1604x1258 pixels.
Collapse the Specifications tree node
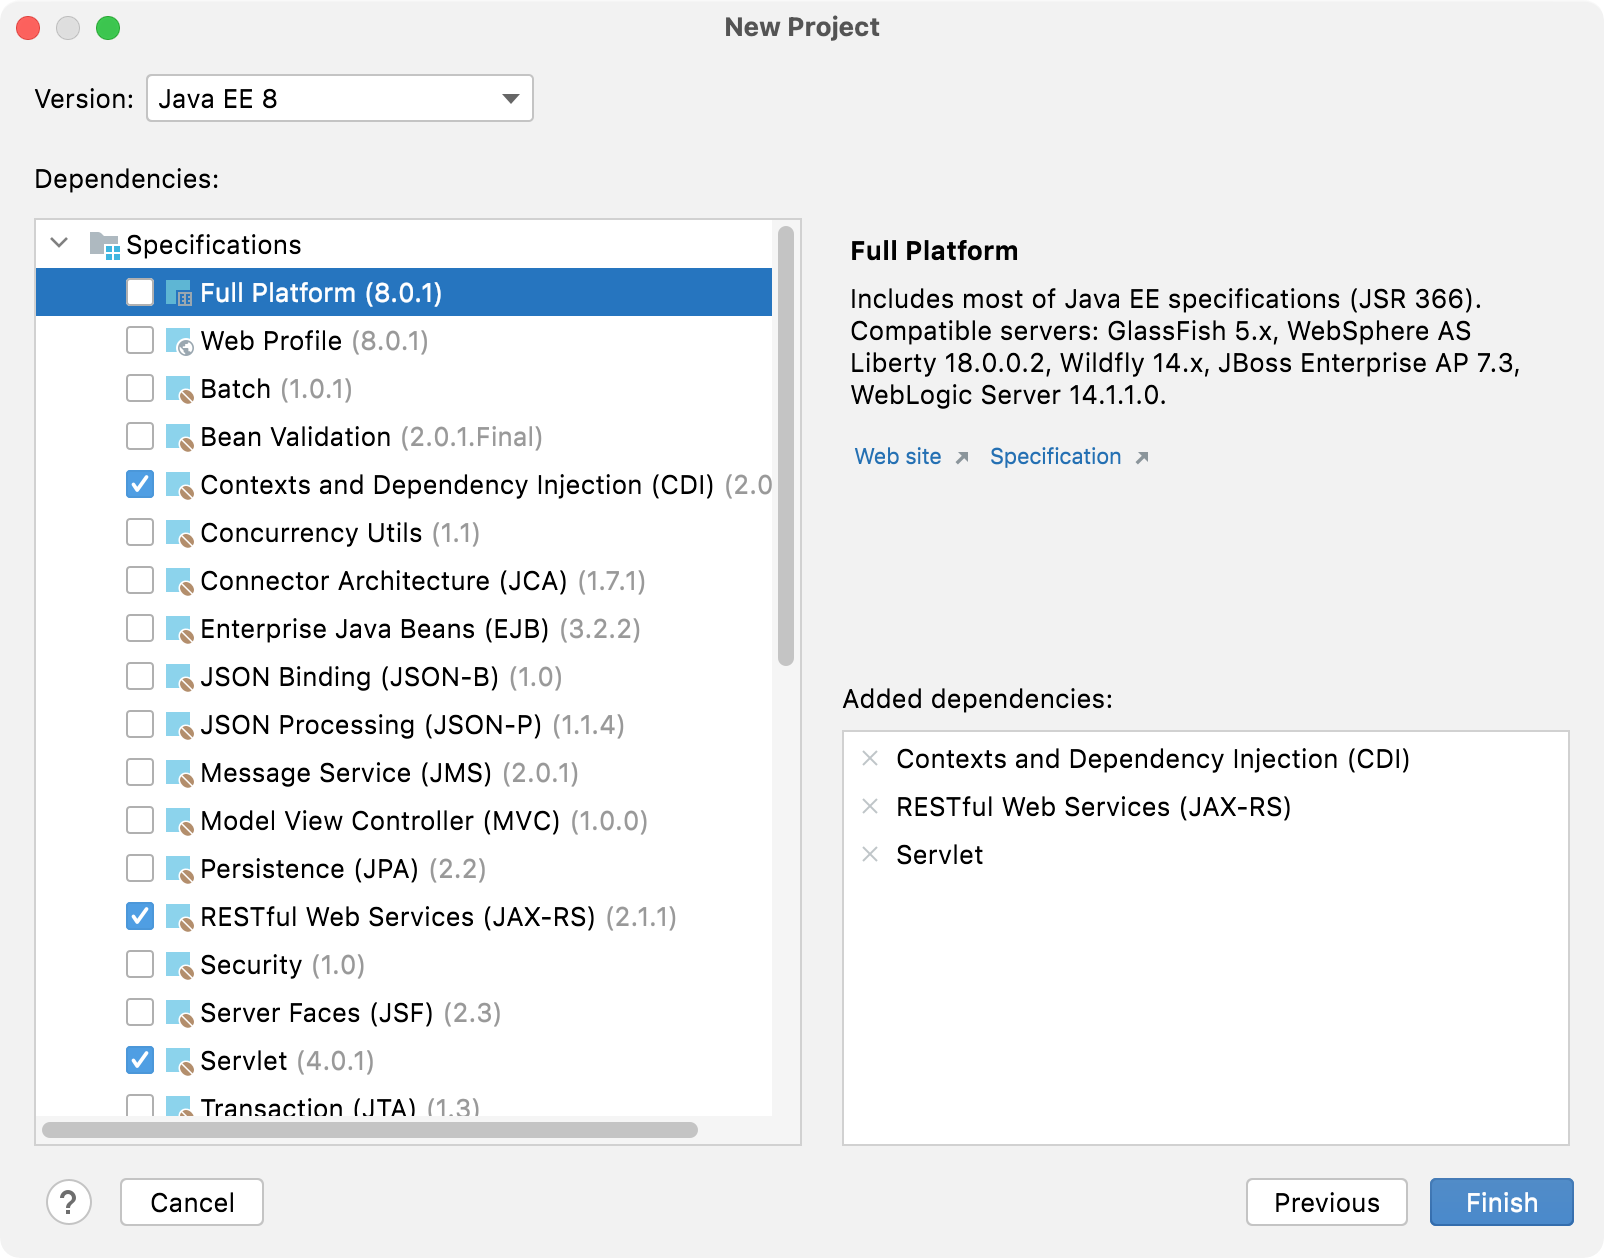pos(58,243)
